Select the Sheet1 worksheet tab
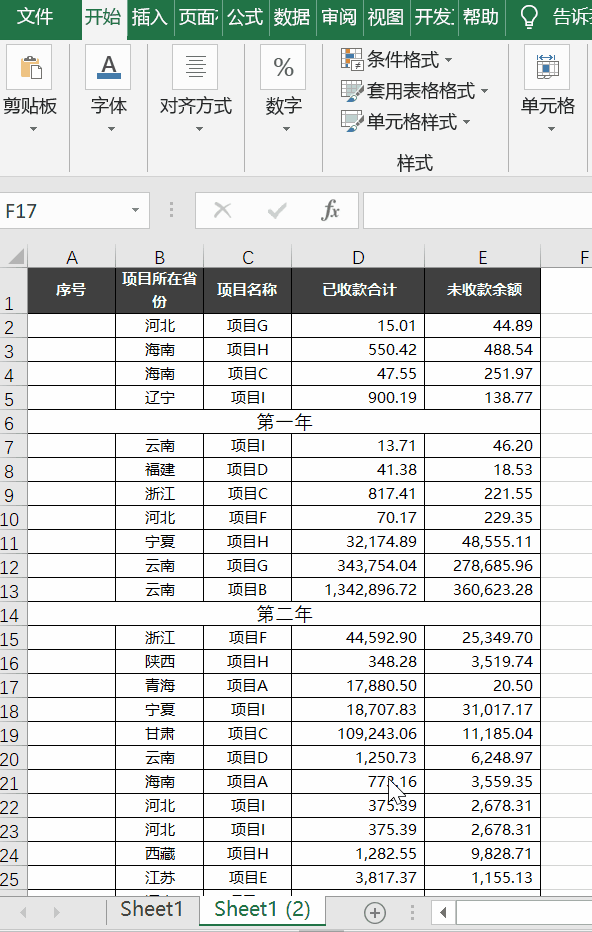This screenshot has height=932, width=592. click(x=152, y=909)
